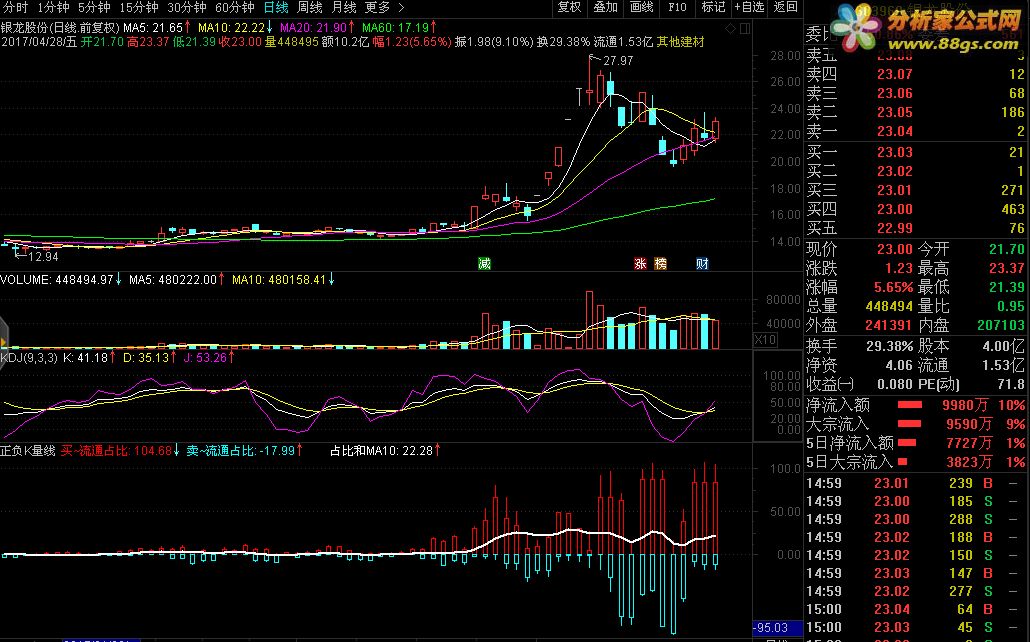Click the 总量 value 448494
Viewport: 1030px width, 642px height.
(x=889, y=307)
